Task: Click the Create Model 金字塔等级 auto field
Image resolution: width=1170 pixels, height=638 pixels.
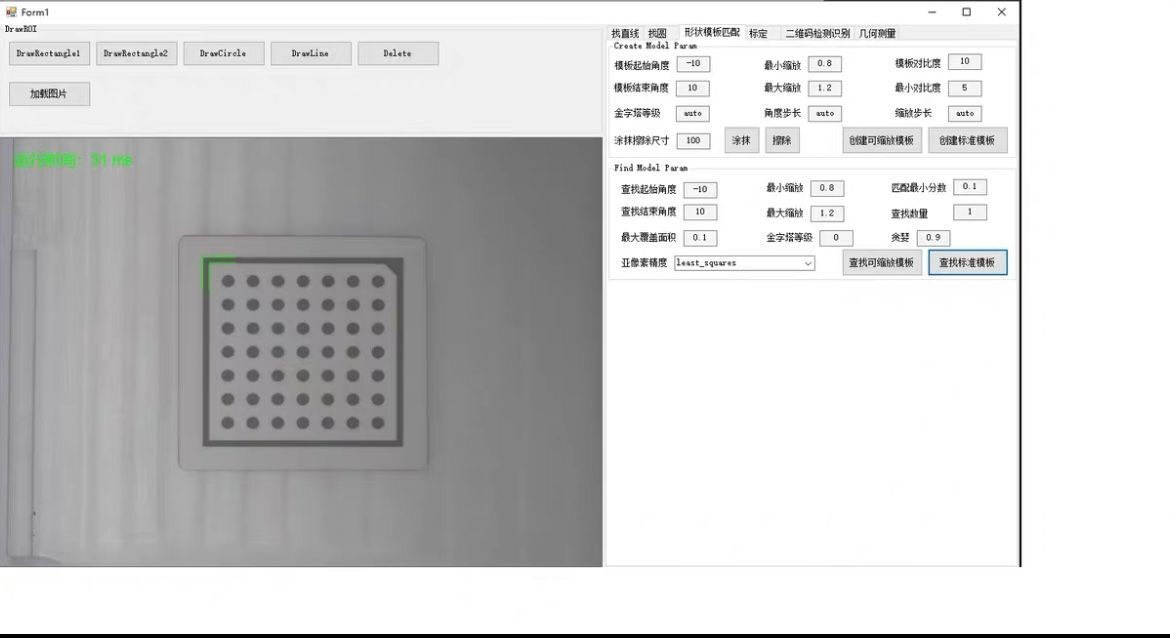Action: click(693, 113)
